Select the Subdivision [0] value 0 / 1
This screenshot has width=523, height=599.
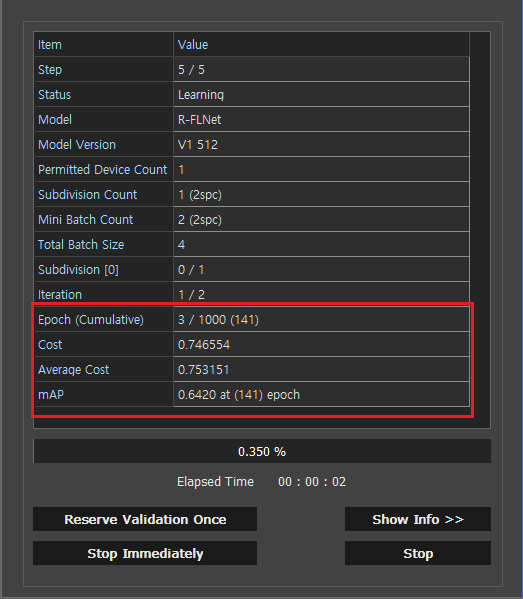click(321, 270)
